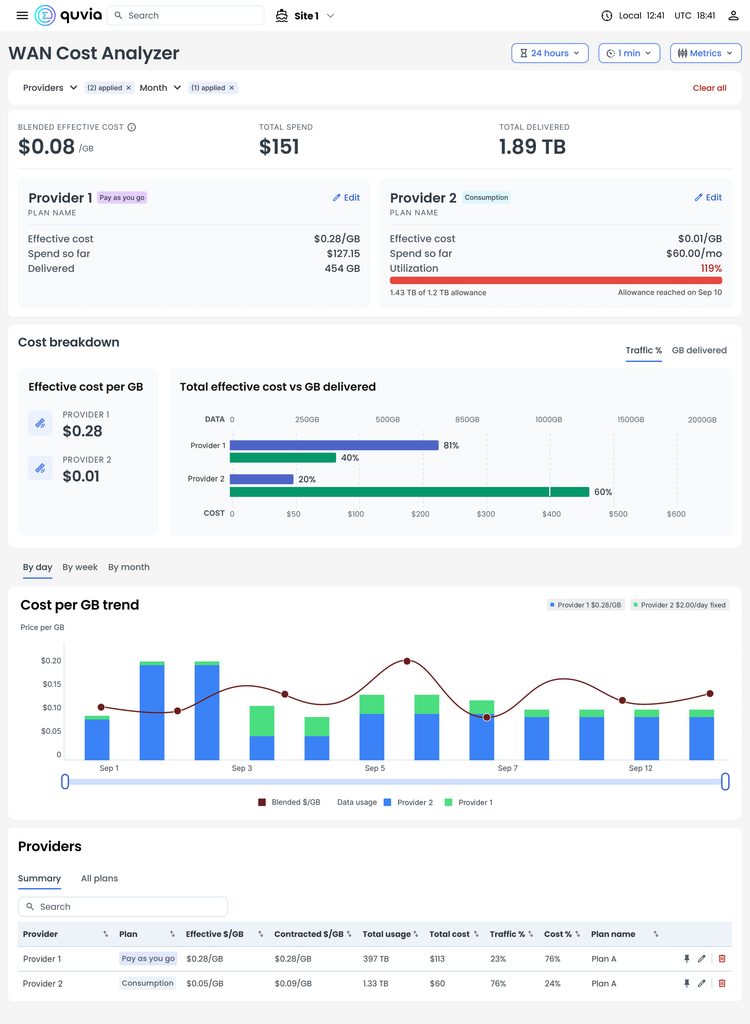Screen dimensions: 750x1024
Task: Open the hamburger navigation menu
Action: (x=22, y=16)
